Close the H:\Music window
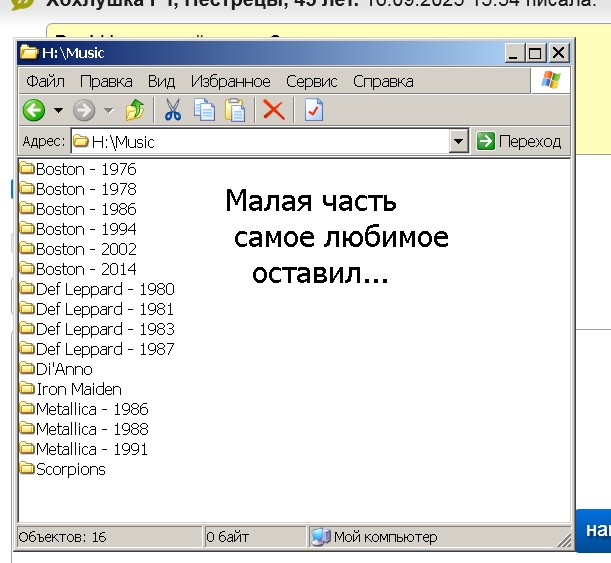 pyautogui.click(x=559, y=53)
